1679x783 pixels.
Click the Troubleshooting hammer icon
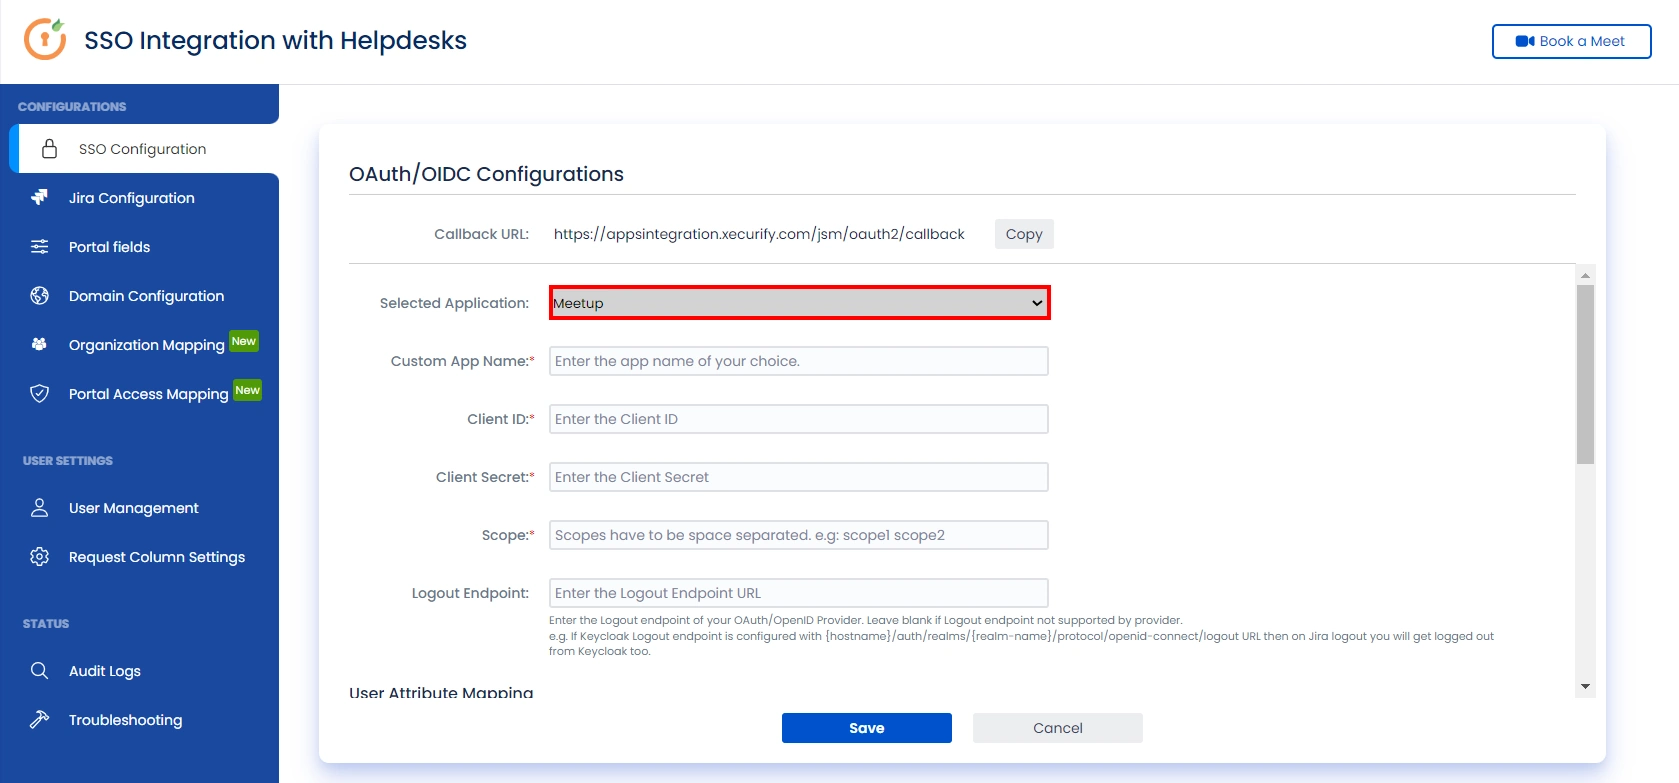[x=40, y=720]
